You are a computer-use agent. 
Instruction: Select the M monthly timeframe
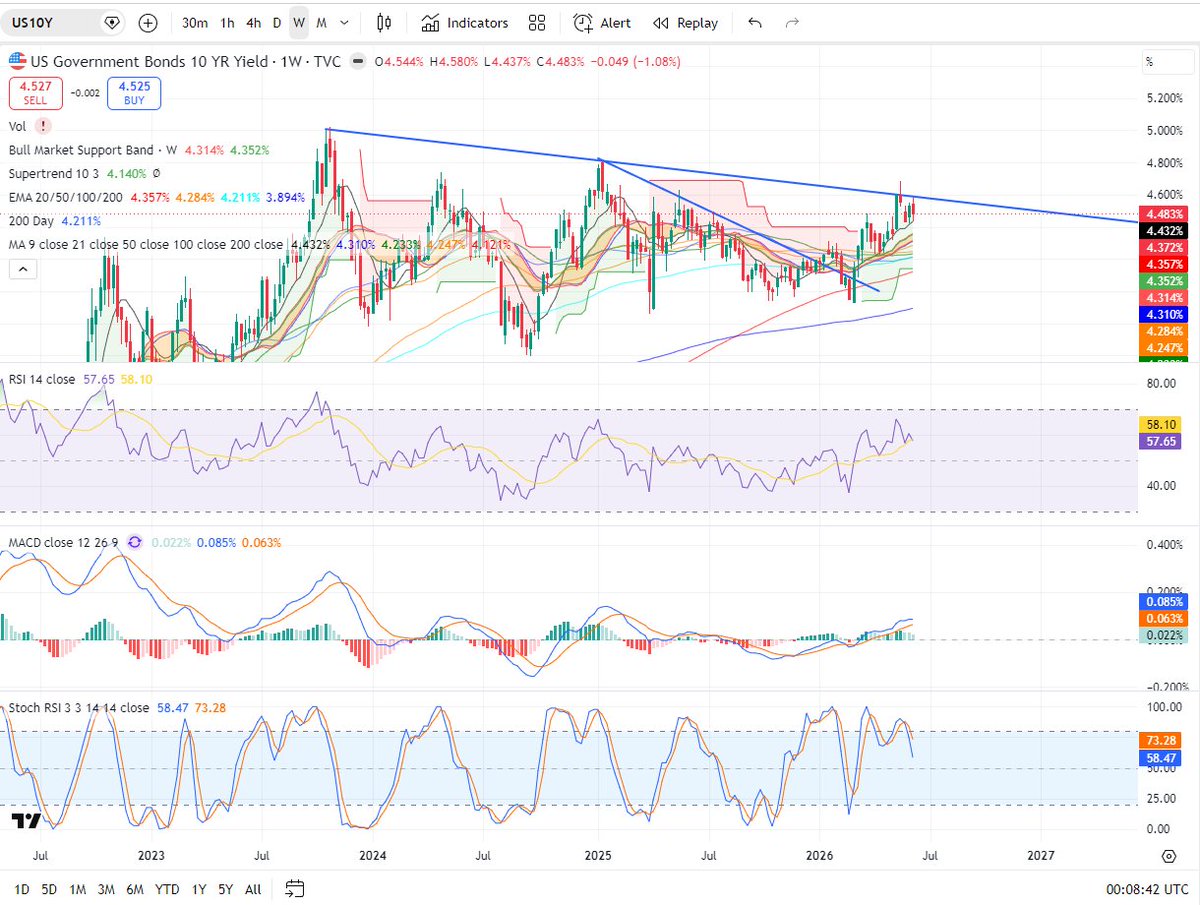click(321, 22)
